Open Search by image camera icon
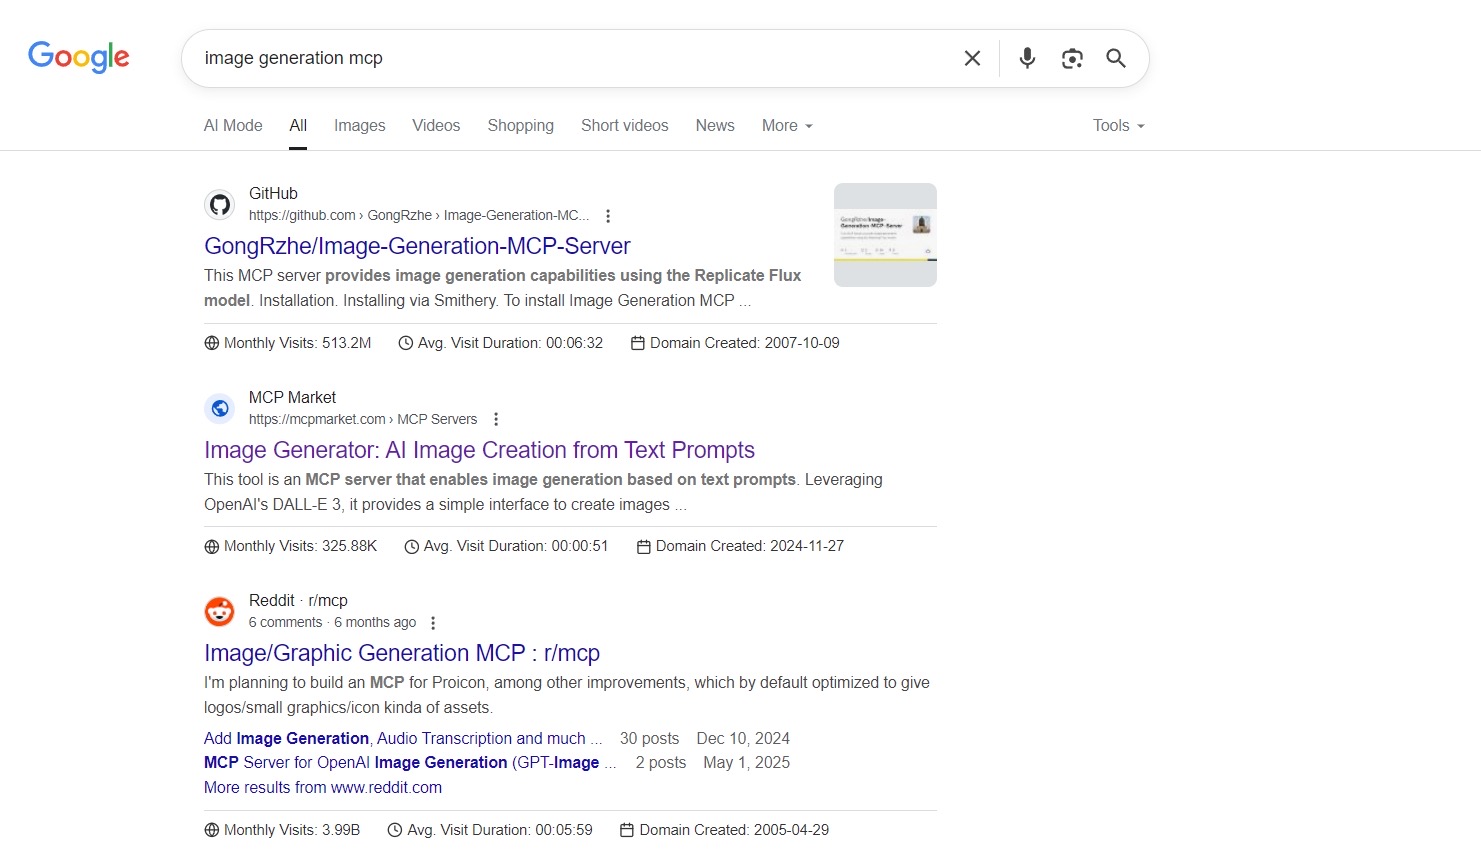 click(x=1072, y=58)
